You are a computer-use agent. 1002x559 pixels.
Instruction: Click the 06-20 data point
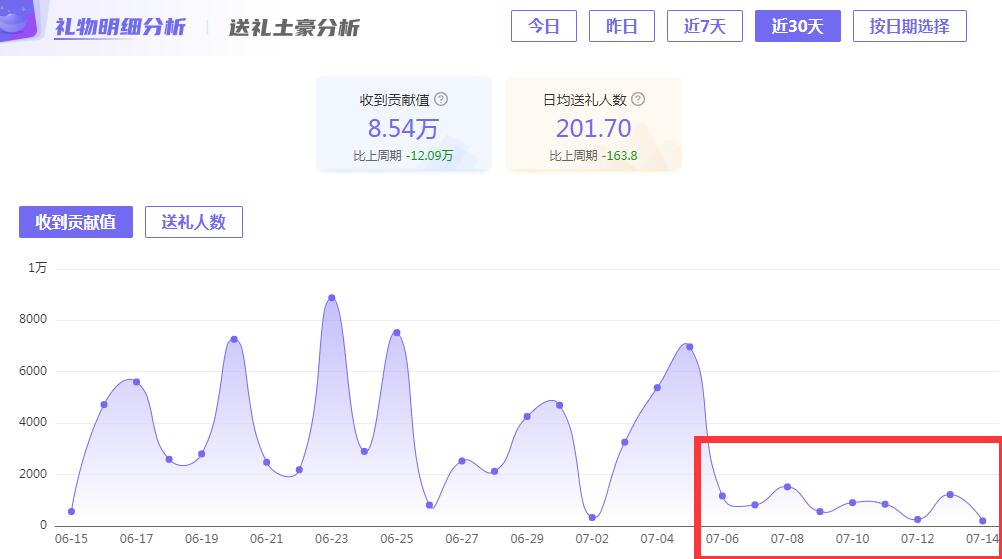(x=234, y=339)
